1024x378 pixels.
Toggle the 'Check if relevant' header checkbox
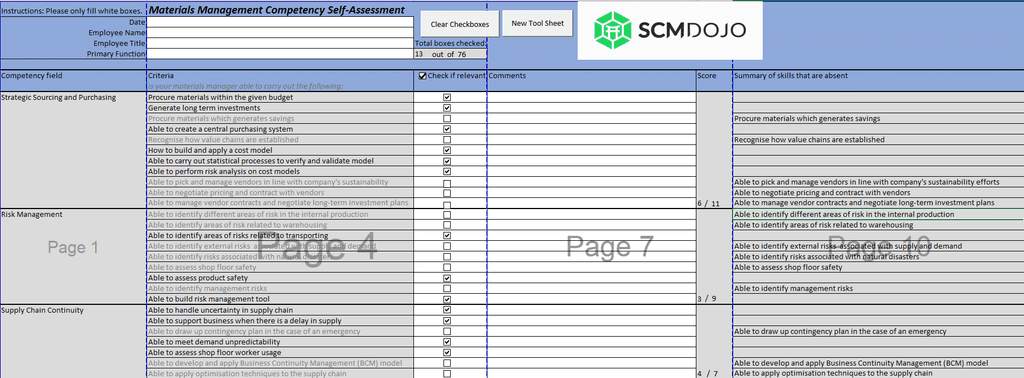click(x=423, y=76)
